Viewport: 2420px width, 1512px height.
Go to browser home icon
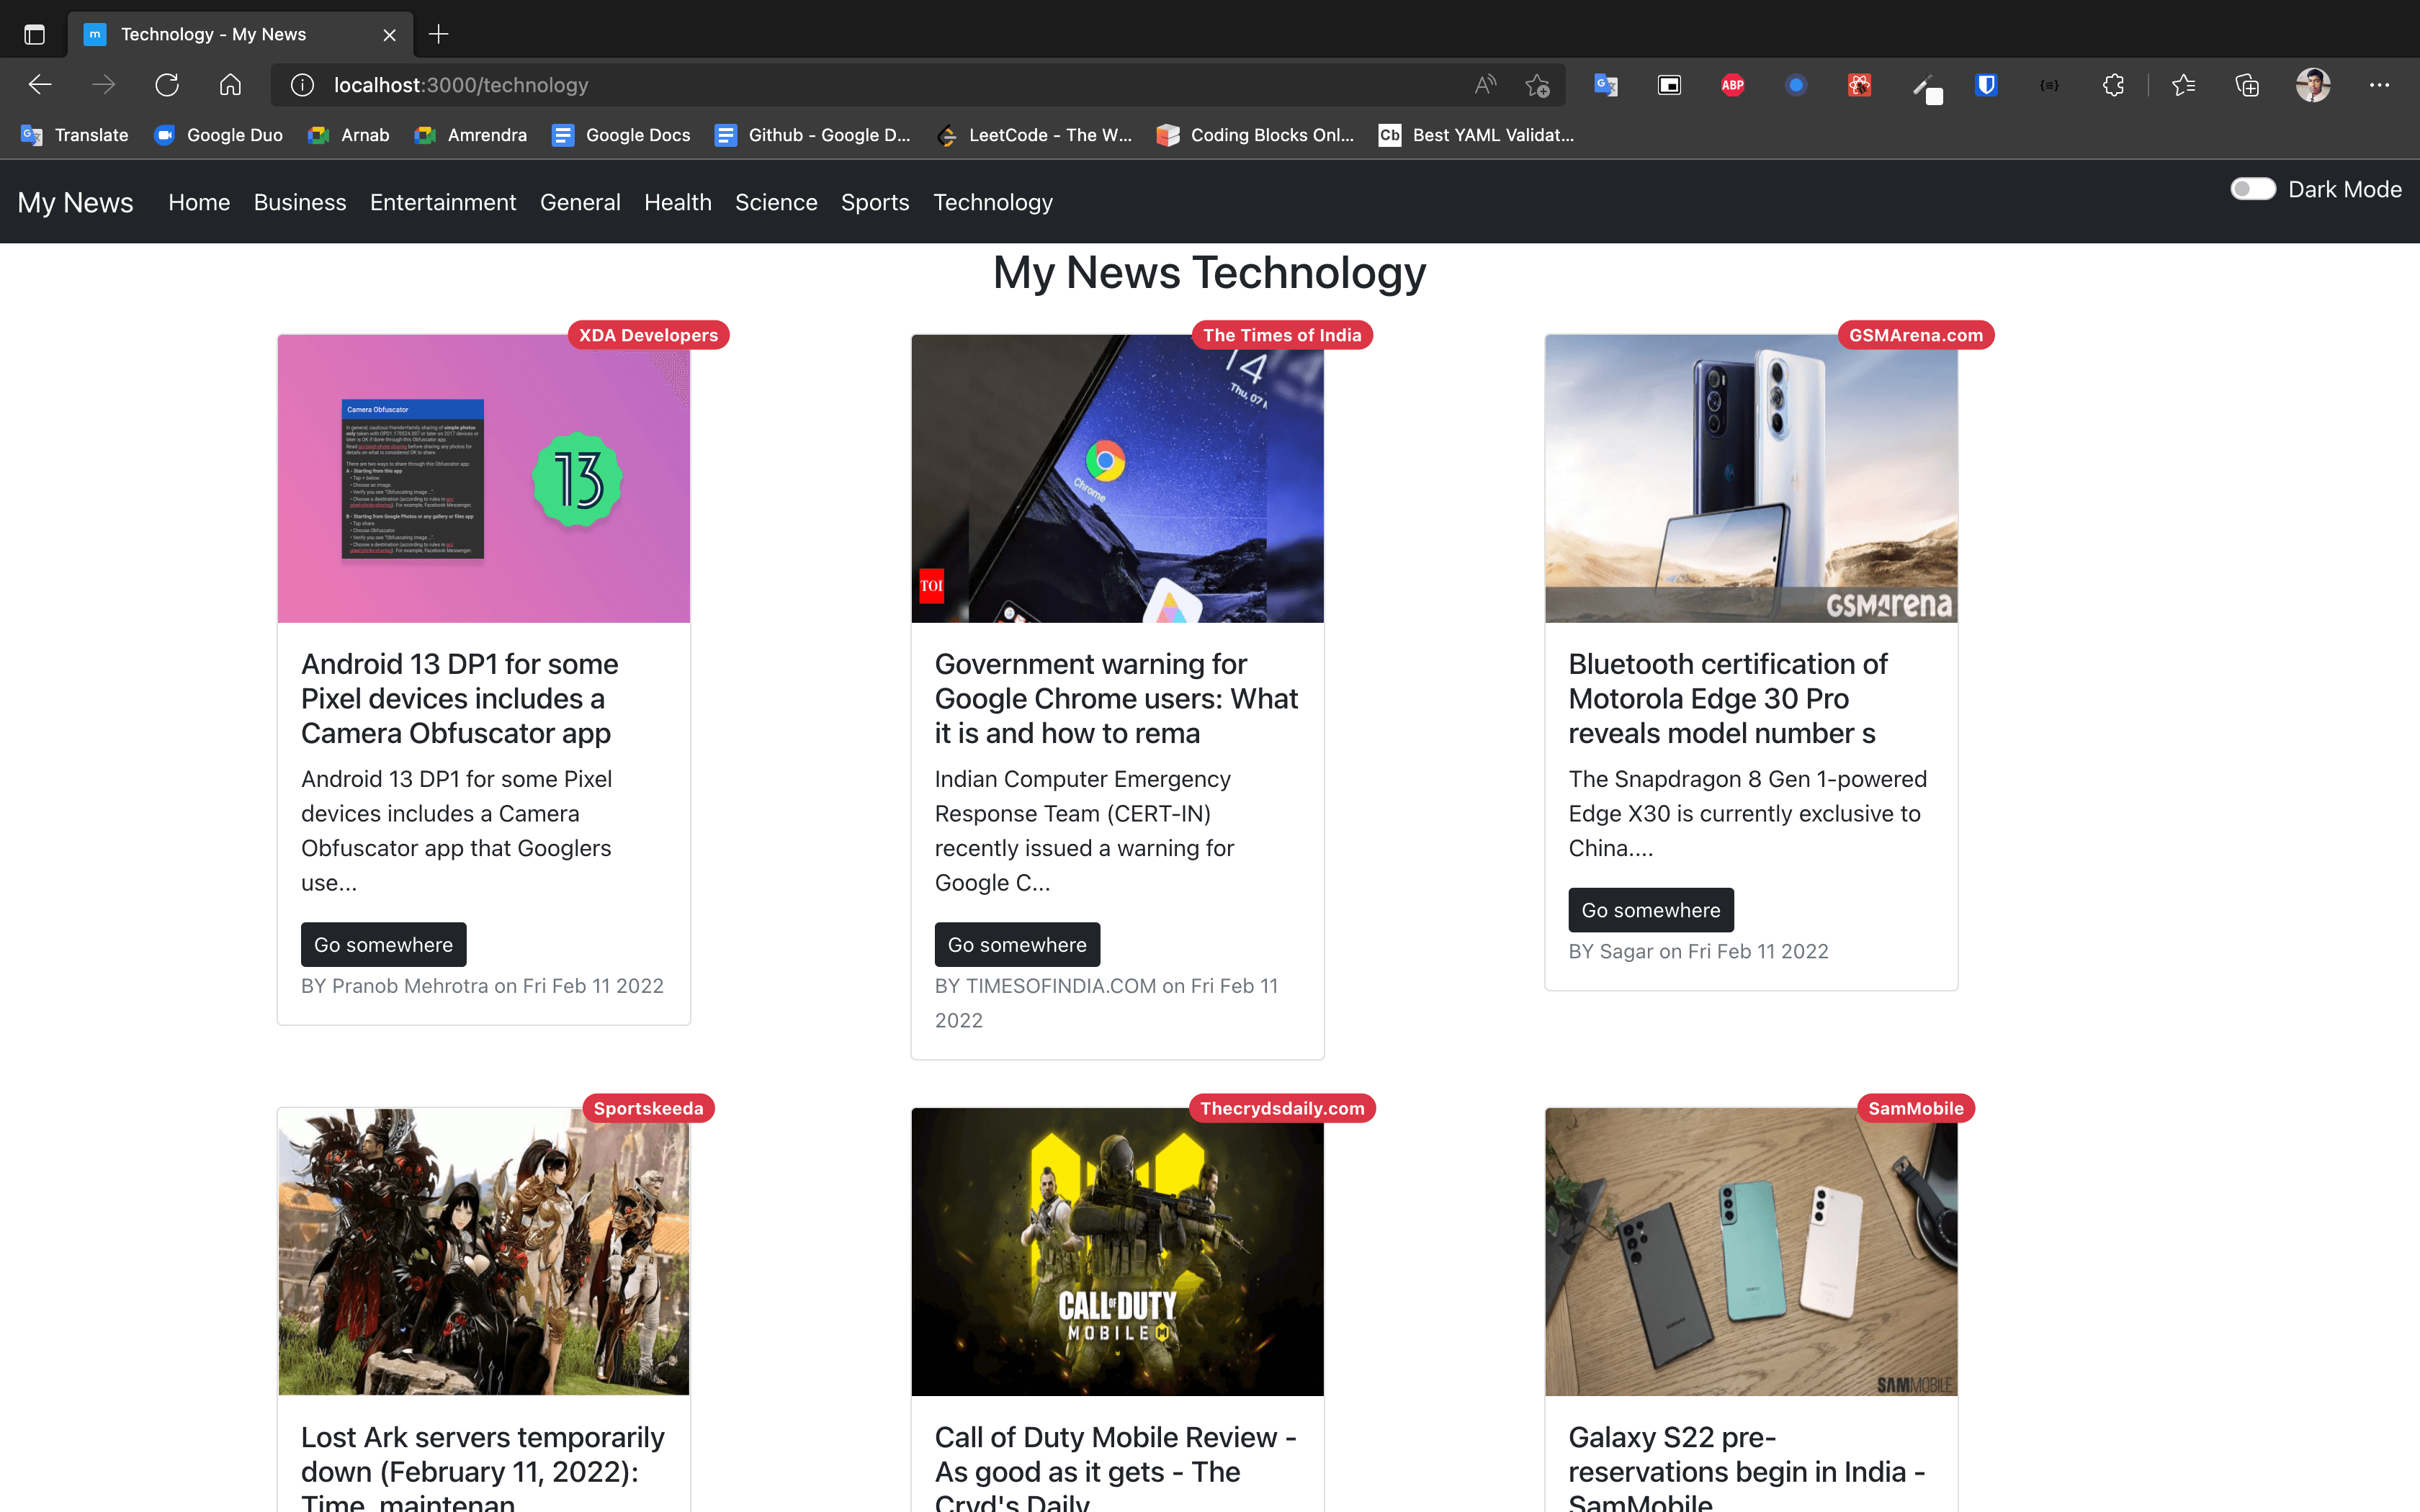pyautogui.click(x=230, y=85)
